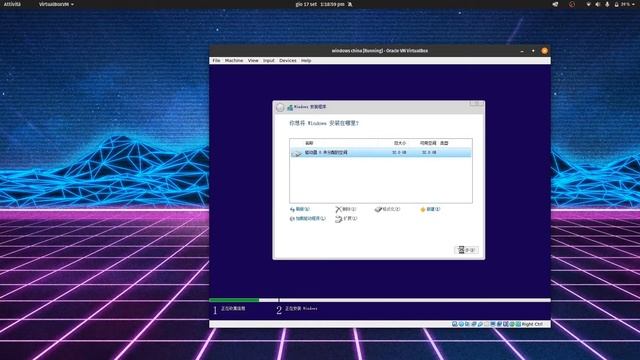Click the Refresh link with blue arrows icon
Viewport: 640px width, 360px height.
300,209
